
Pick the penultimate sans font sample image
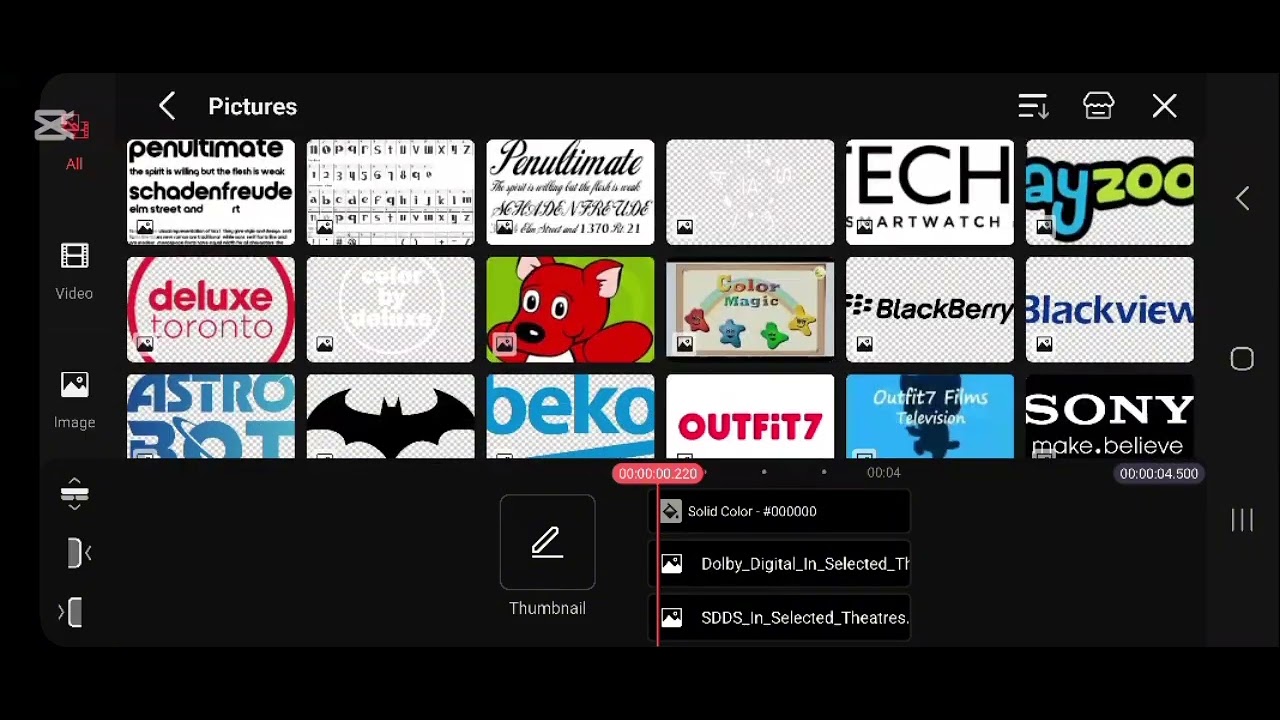211,192
